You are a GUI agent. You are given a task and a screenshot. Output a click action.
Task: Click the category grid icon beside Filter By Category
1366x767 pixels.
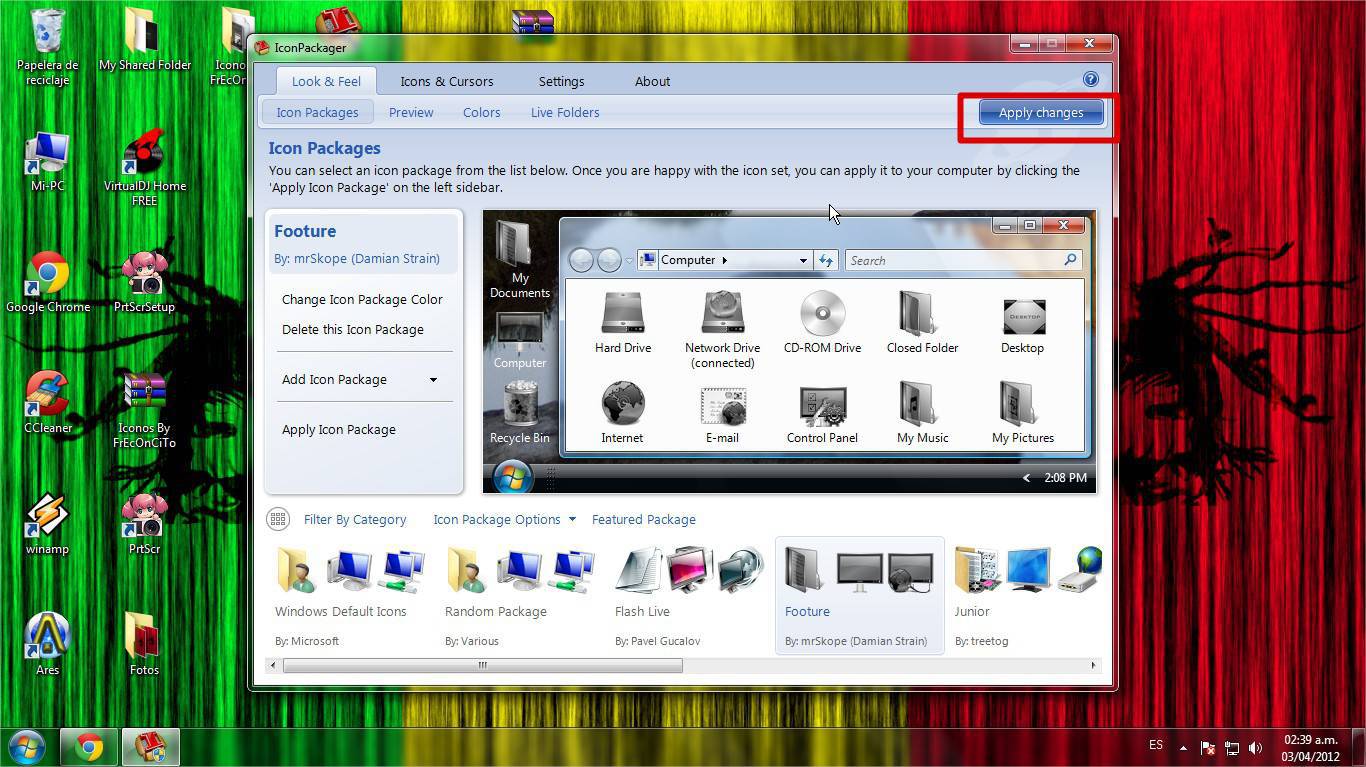[x=278, y=519]
